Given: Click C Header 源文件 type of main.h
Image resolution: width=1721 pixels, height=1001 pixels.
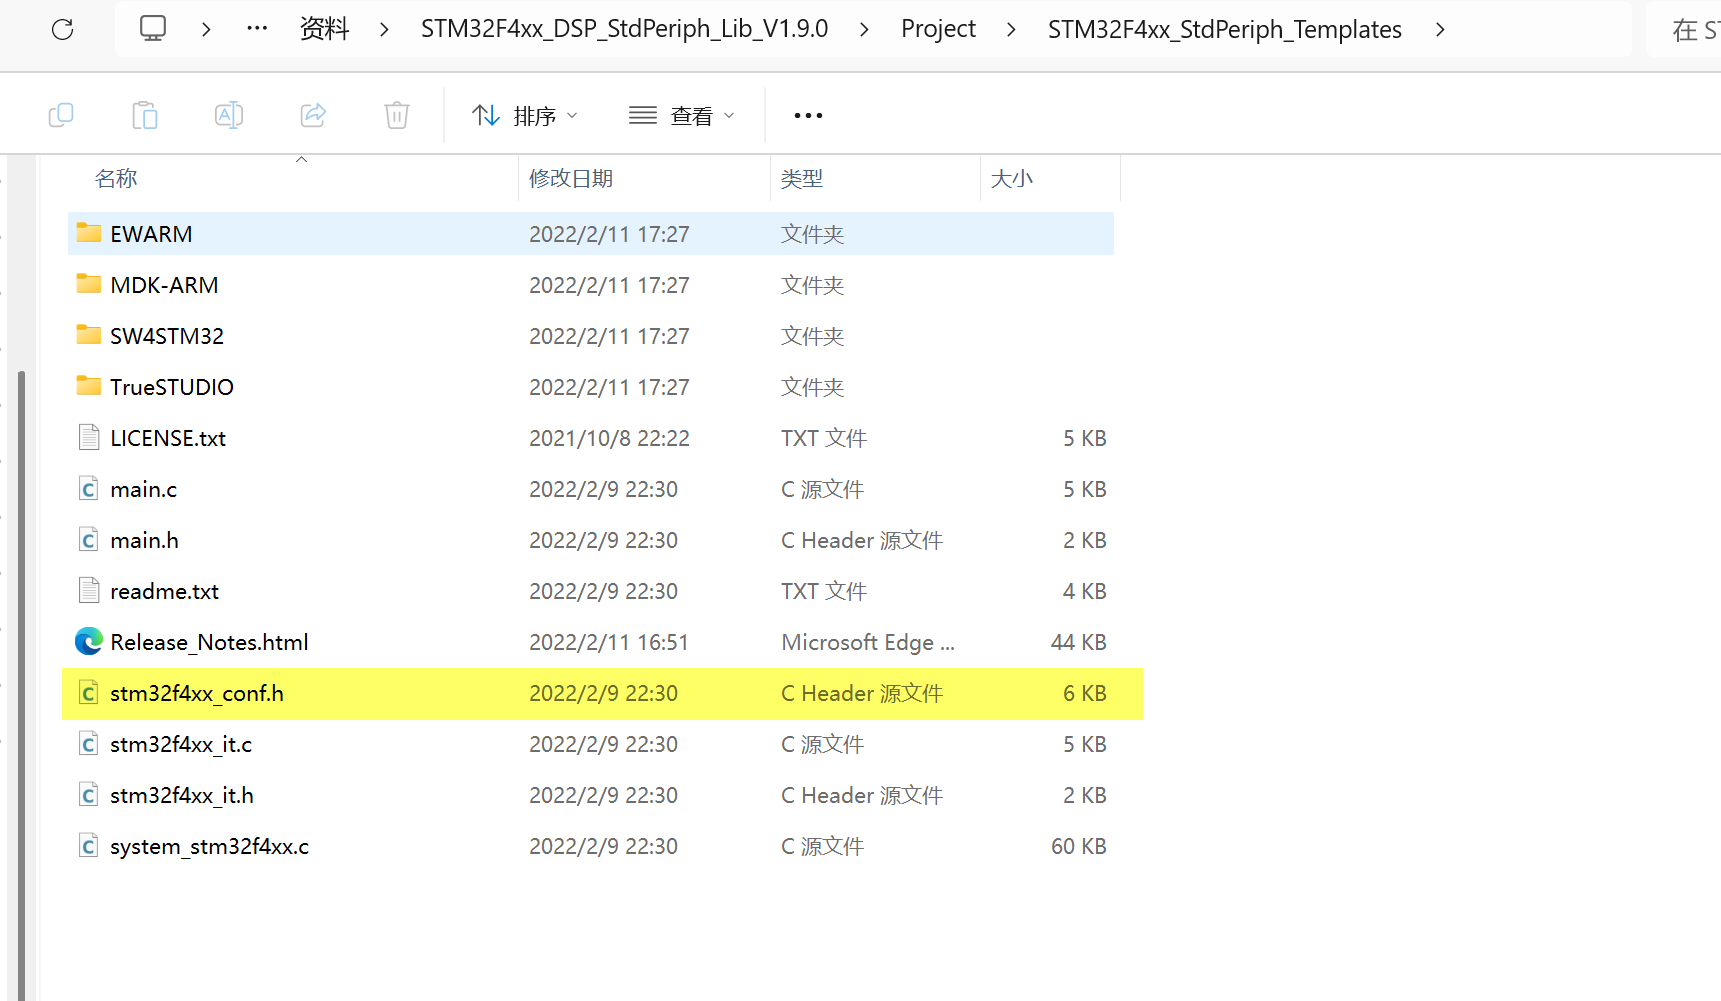Looking at the screenshot, I should 862,539.
